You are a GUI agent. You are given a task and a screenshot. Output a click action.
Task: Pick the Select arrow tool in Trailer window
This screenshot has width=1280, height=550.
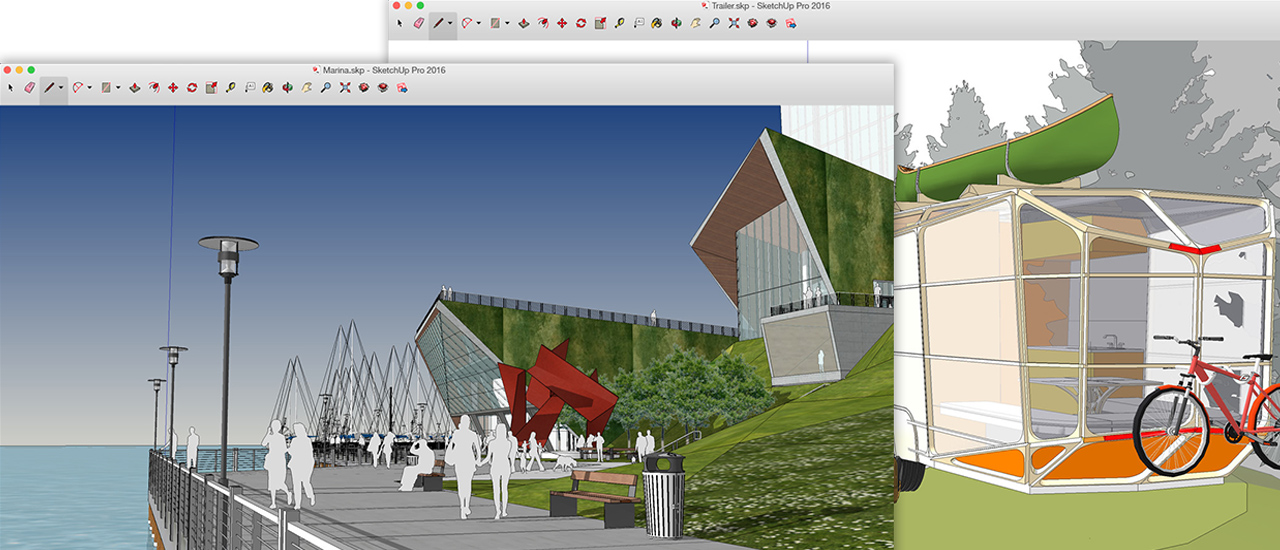(x=399, y=22)
